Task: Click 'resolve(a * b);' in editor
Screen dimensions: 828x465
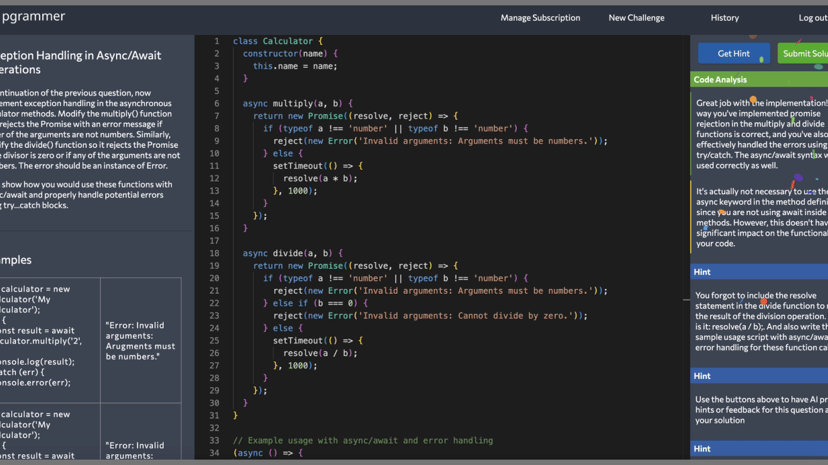Action: coord(320,178)
